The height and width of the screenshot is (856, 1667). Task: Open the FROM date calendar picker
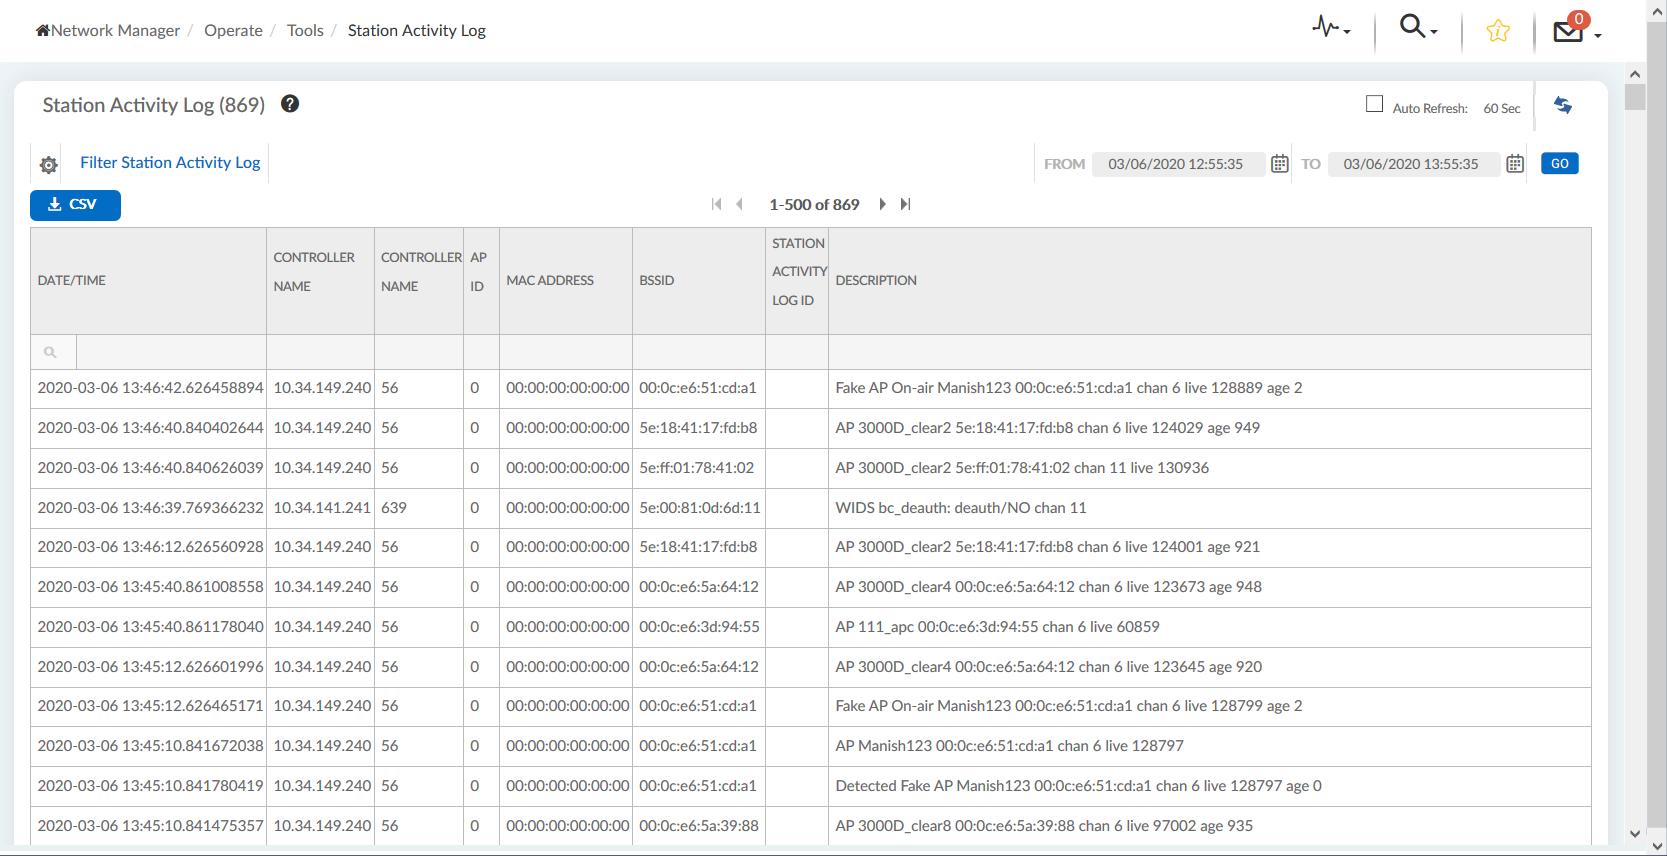1279,164
